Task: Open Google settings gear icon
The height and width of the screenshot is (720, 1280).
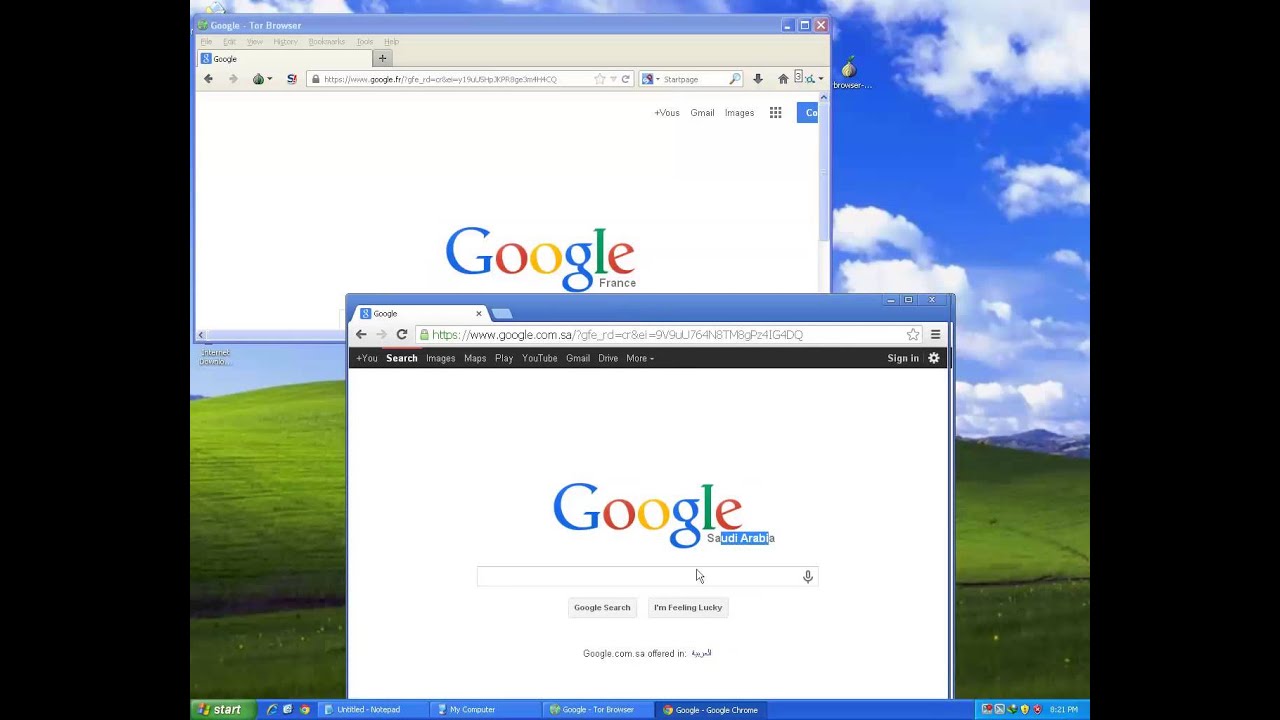Action: pyautogui.click(x=934, y=358)
